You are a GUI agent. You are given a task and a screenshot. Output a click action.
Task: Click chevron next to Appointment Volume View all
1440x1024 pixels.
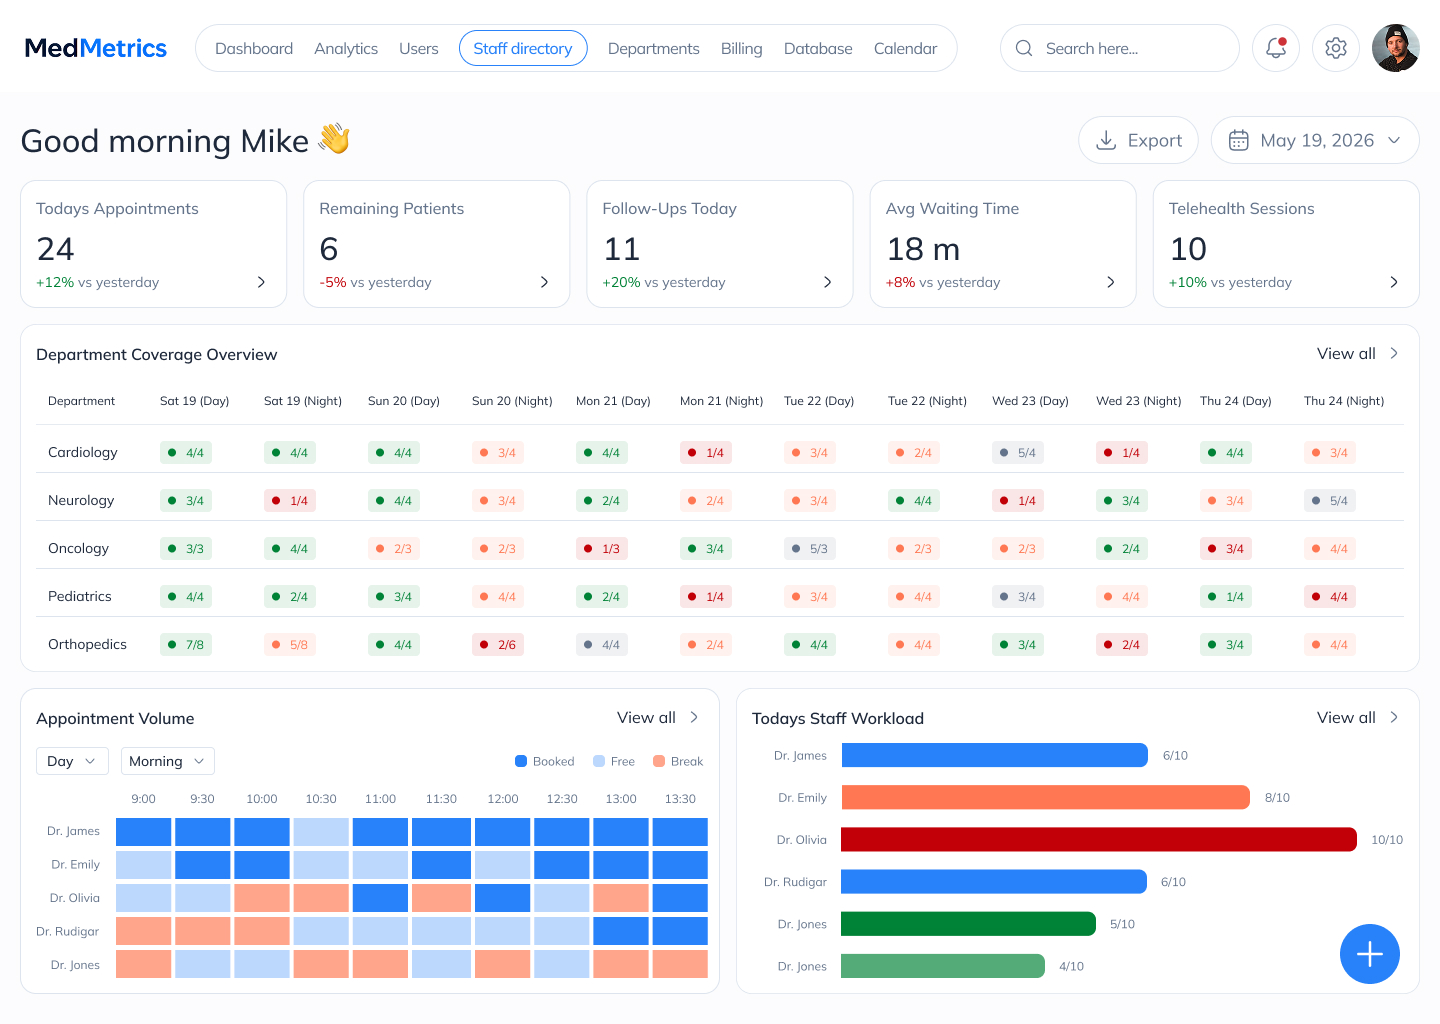tap(694, 717)
